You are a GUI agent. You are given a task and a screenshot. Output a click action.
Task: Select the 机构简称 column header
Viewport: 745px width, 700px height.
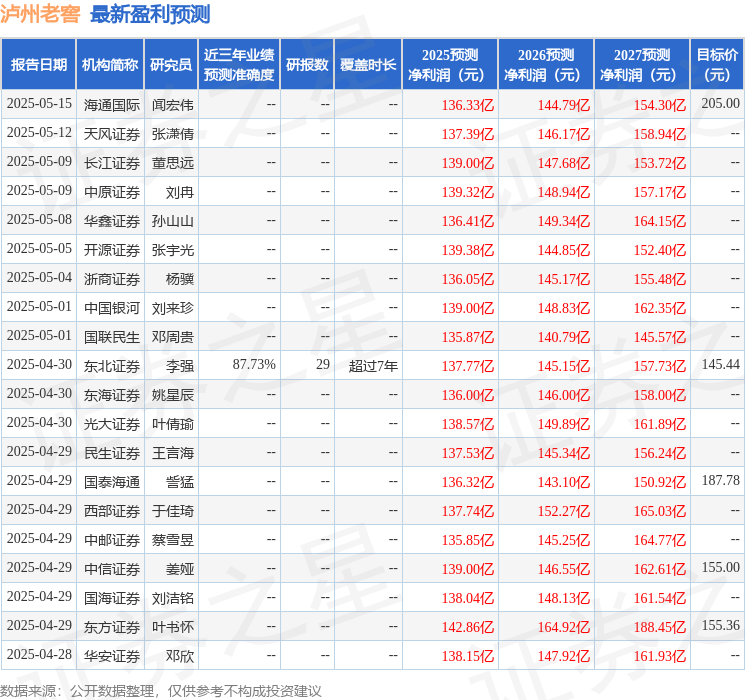coord(110,65)
